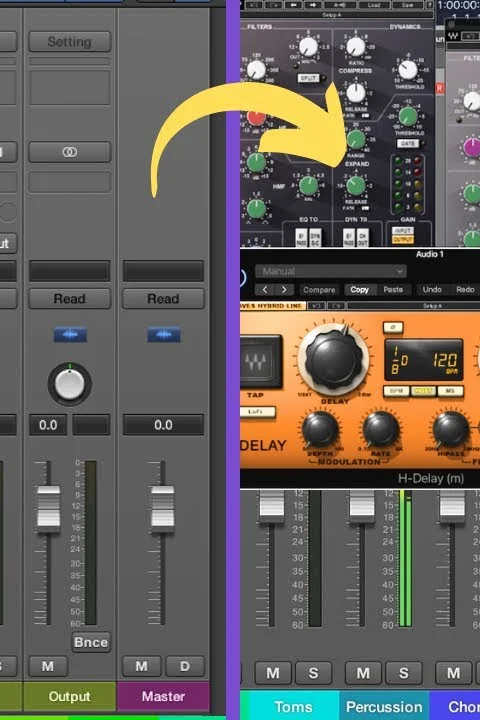Click the red EQ gain knob
Image resolution: width=480 pixels, height=720 pixels.
point(256,117)
